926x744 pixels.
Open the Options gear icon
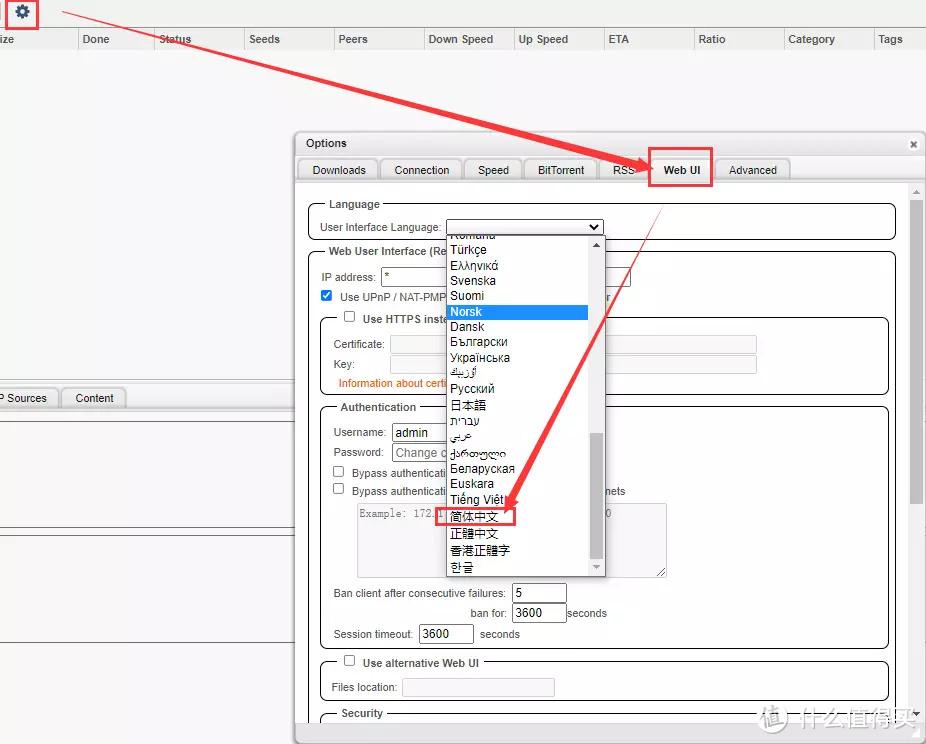[x=22, y=12]
